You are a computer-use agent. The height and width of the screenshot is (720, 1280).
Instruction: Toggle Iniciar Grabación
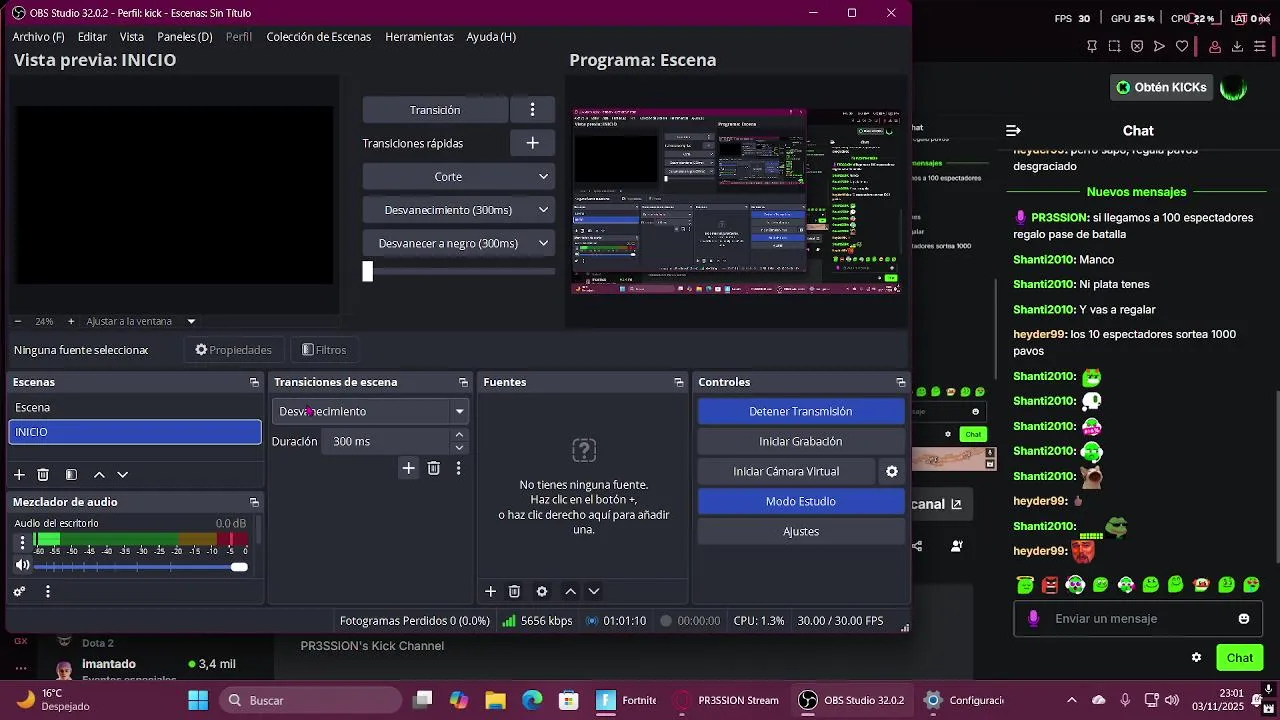tap(801, 441)
